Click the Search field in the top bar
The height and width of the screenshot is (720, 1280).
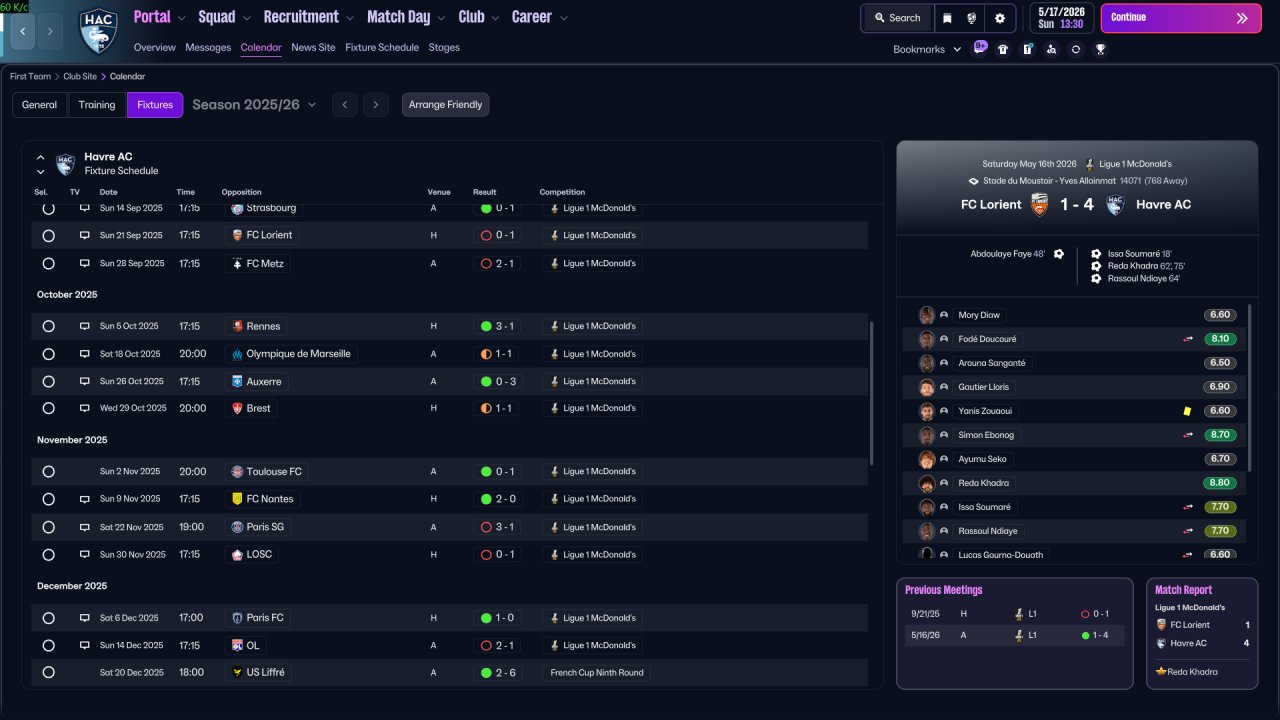tap(897, 18)
